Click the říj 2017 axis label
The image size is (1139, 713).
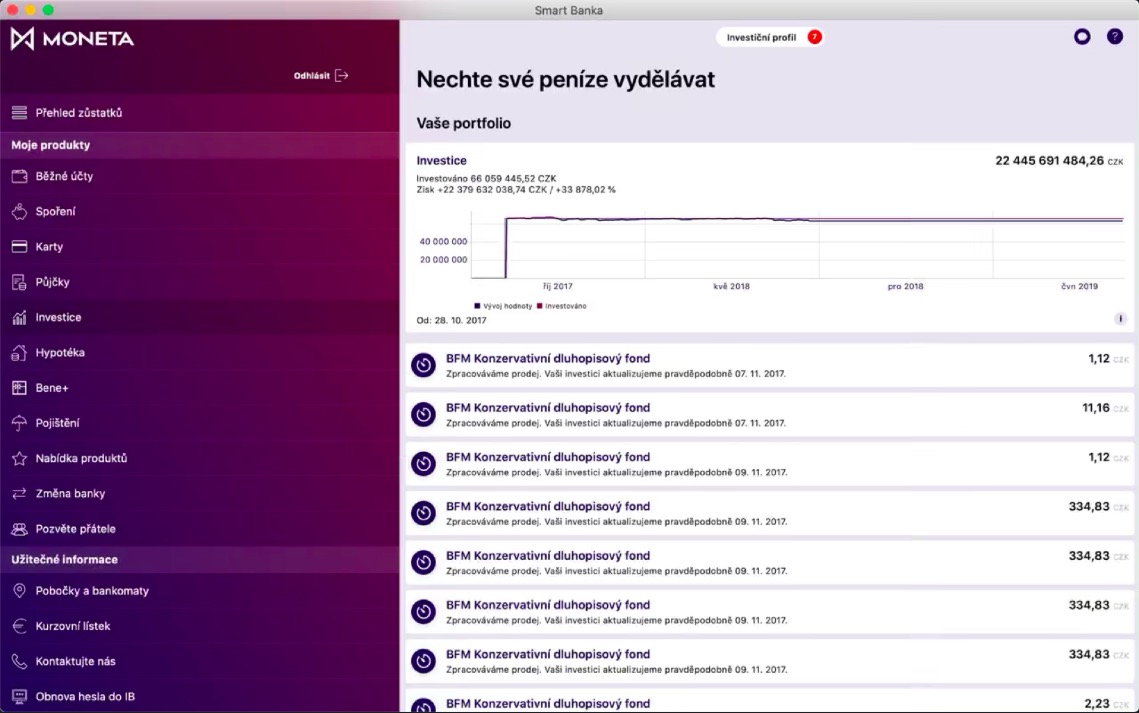click(558, 286)
